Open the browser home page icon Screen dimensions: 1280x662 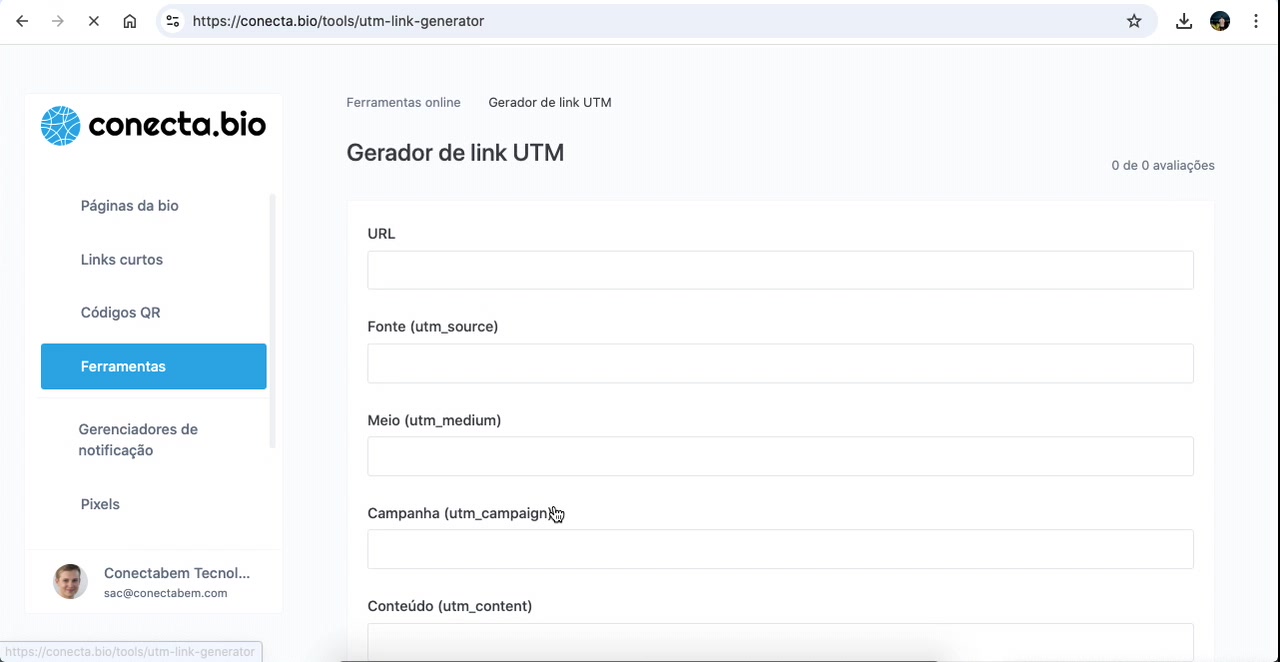point(129,20)
